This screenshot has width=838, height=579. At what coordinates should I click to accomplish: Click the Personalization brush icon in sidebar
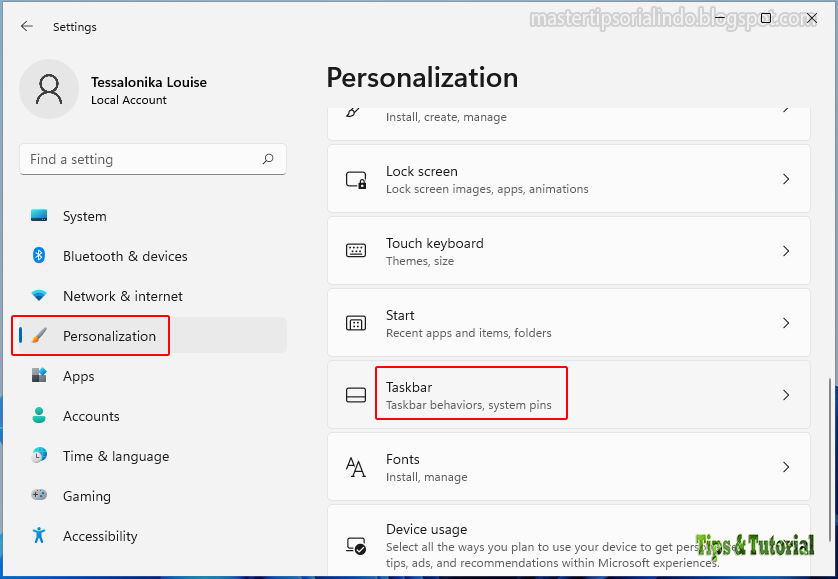(47, 335)
